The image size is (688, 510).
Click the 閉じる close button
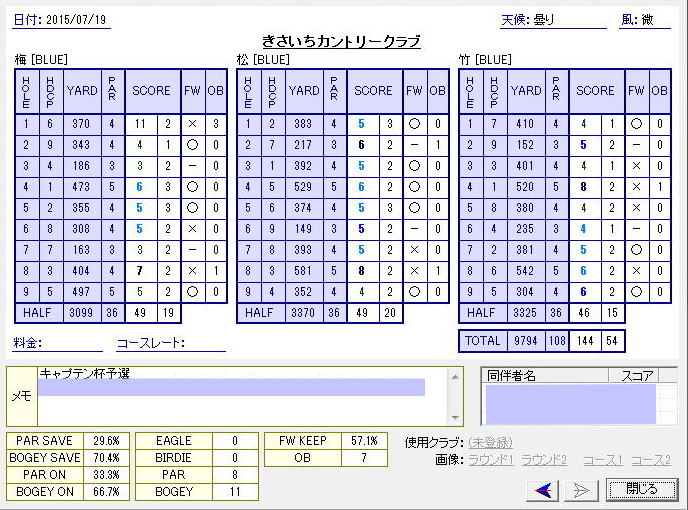(641, 489)
